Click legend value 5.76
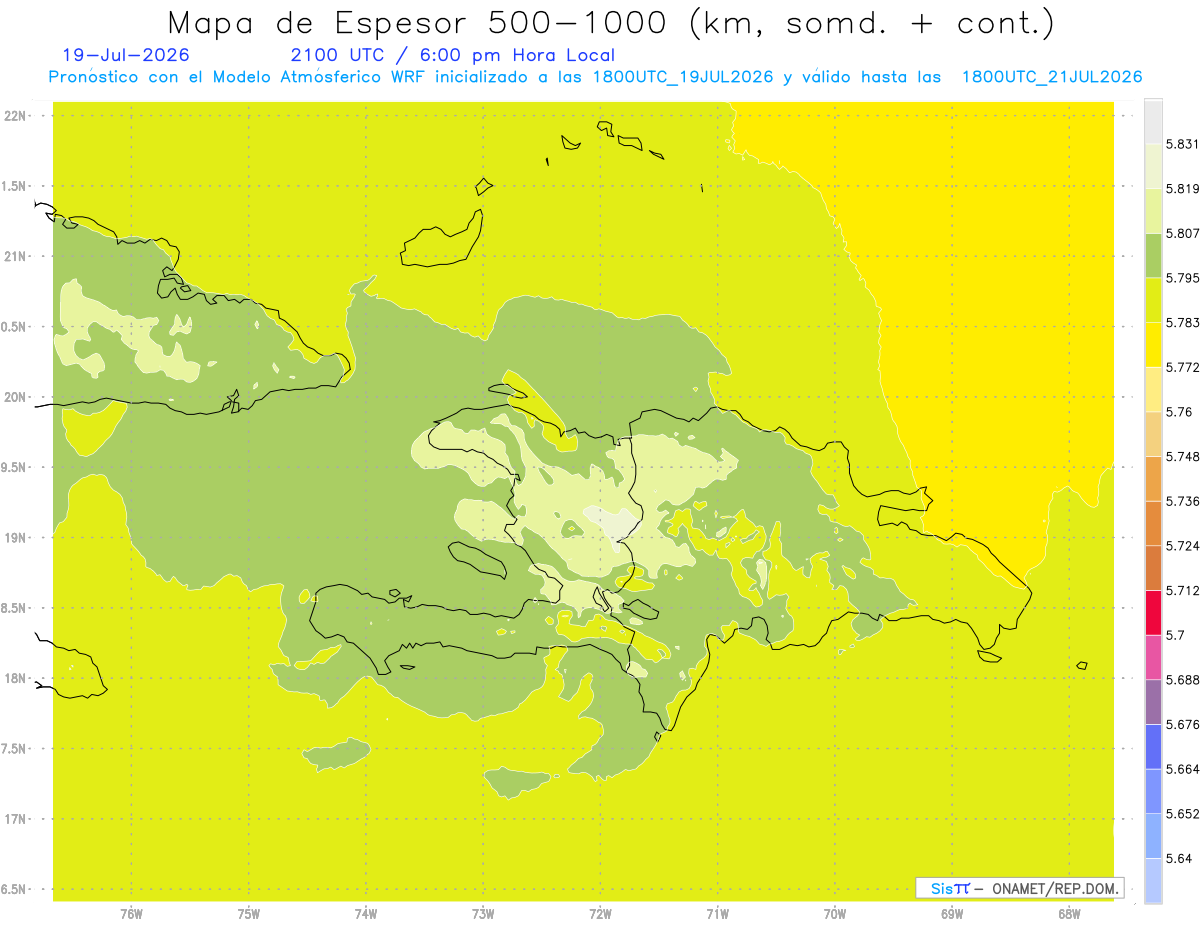 [x=1179, y=412]
